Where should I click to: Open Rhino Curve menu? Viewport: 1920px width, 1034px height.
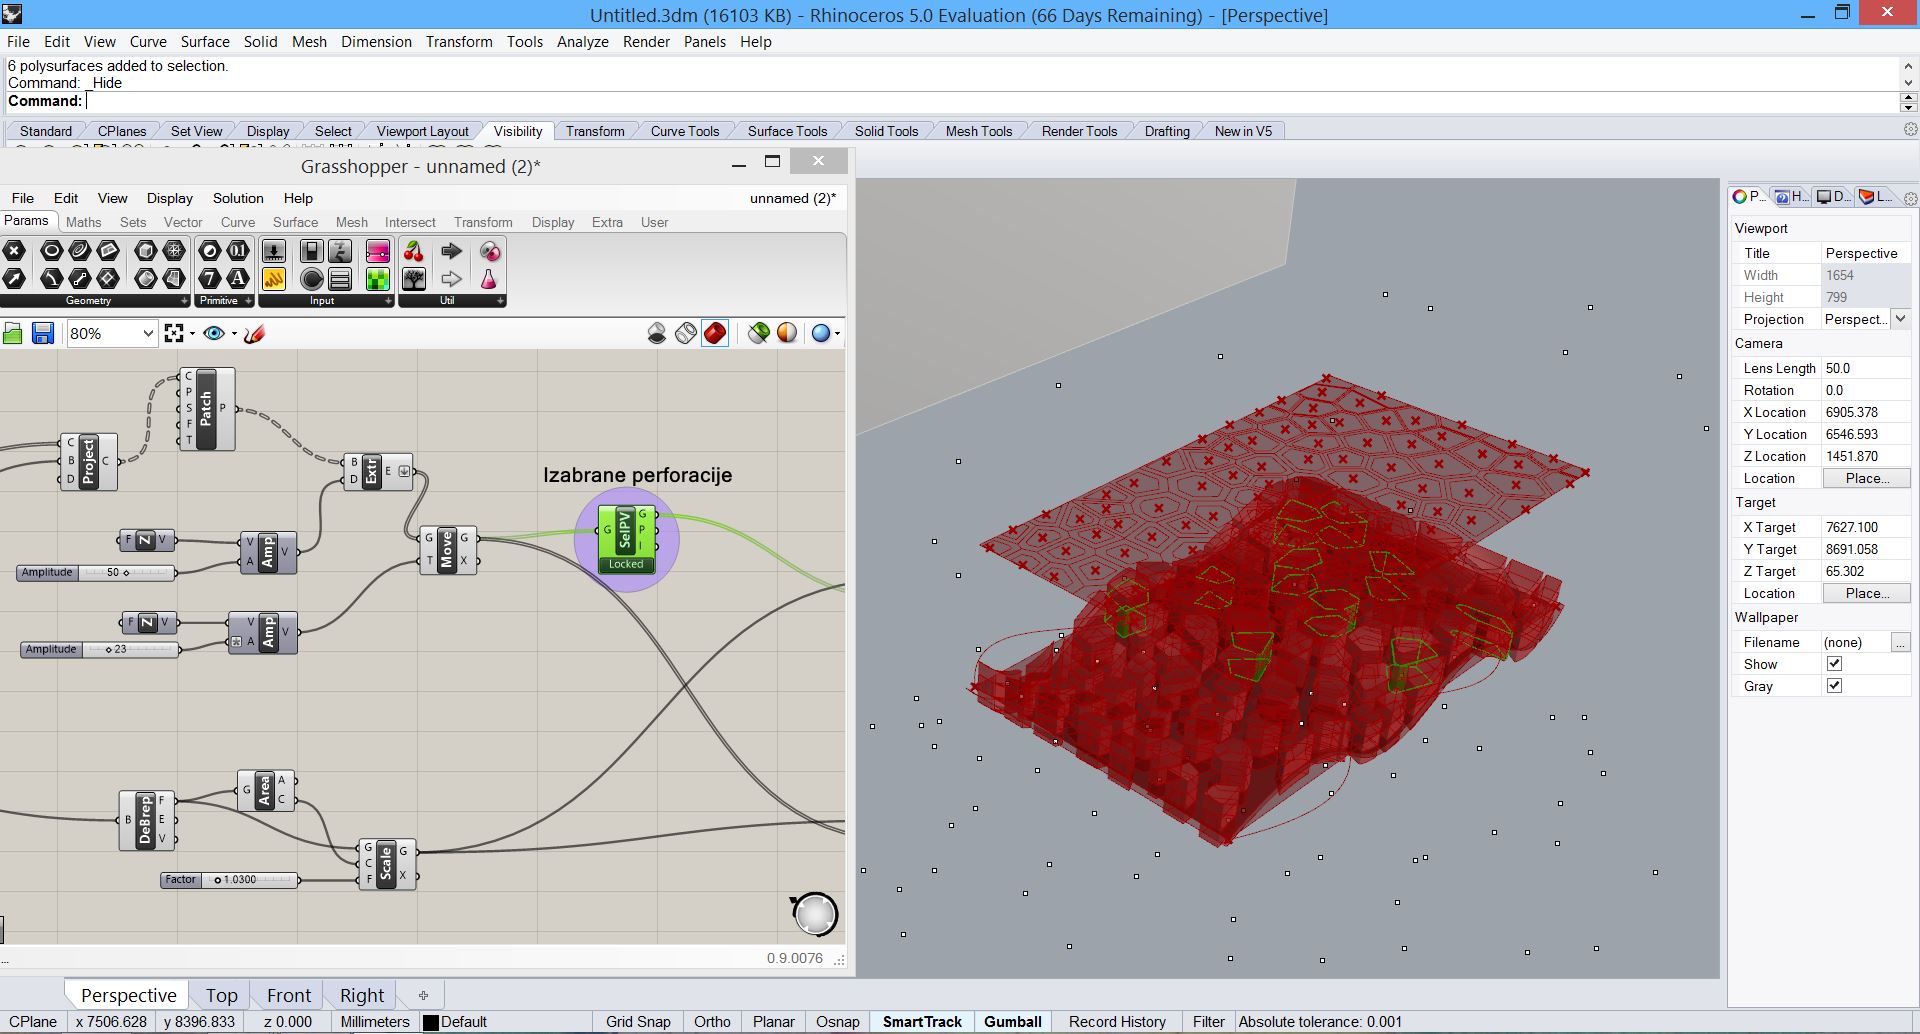tap(148, 41)
